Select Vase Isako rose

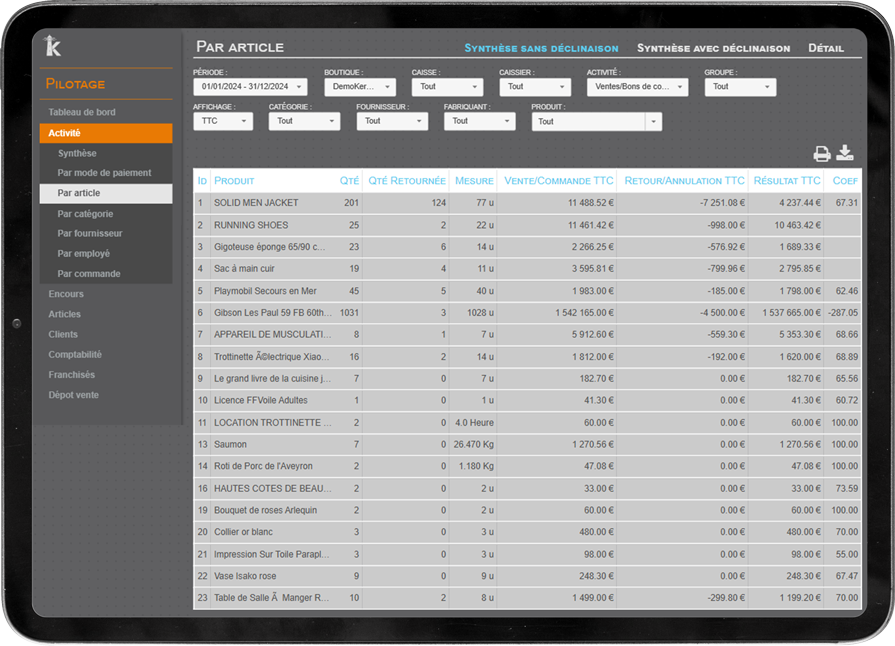point(245,576)
